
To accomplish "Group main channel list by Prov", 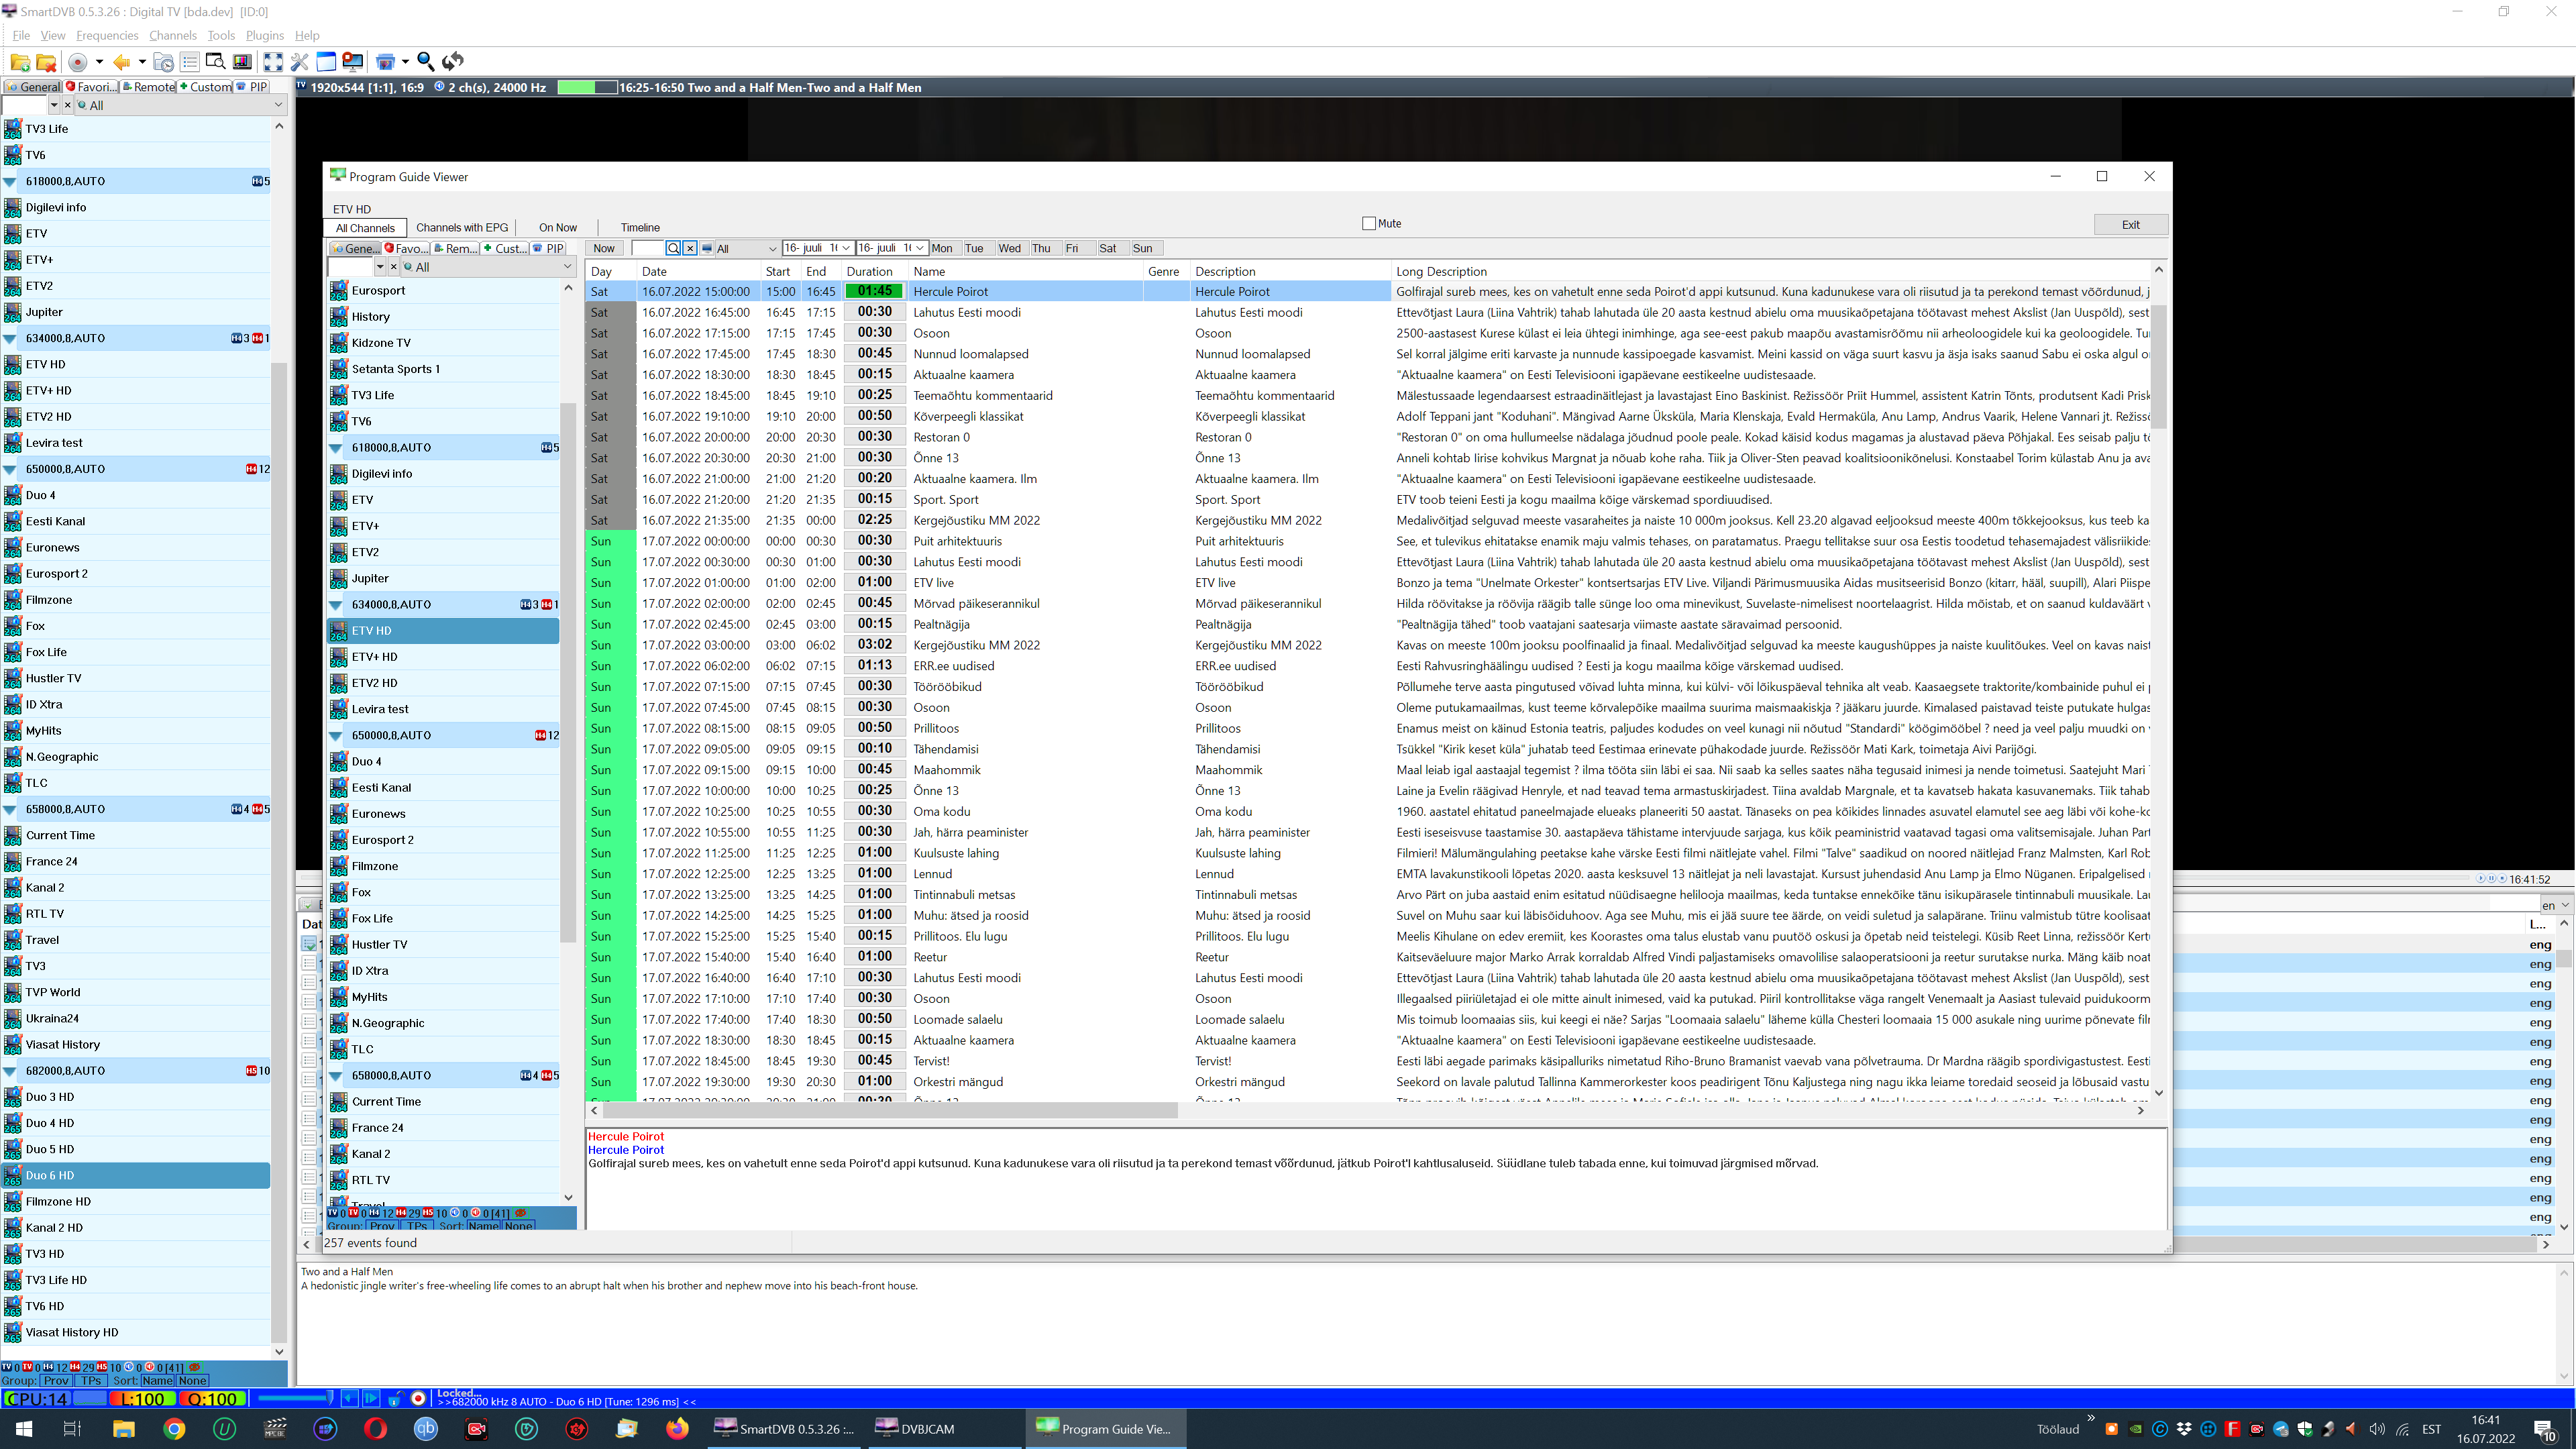I will point(56,1380).
